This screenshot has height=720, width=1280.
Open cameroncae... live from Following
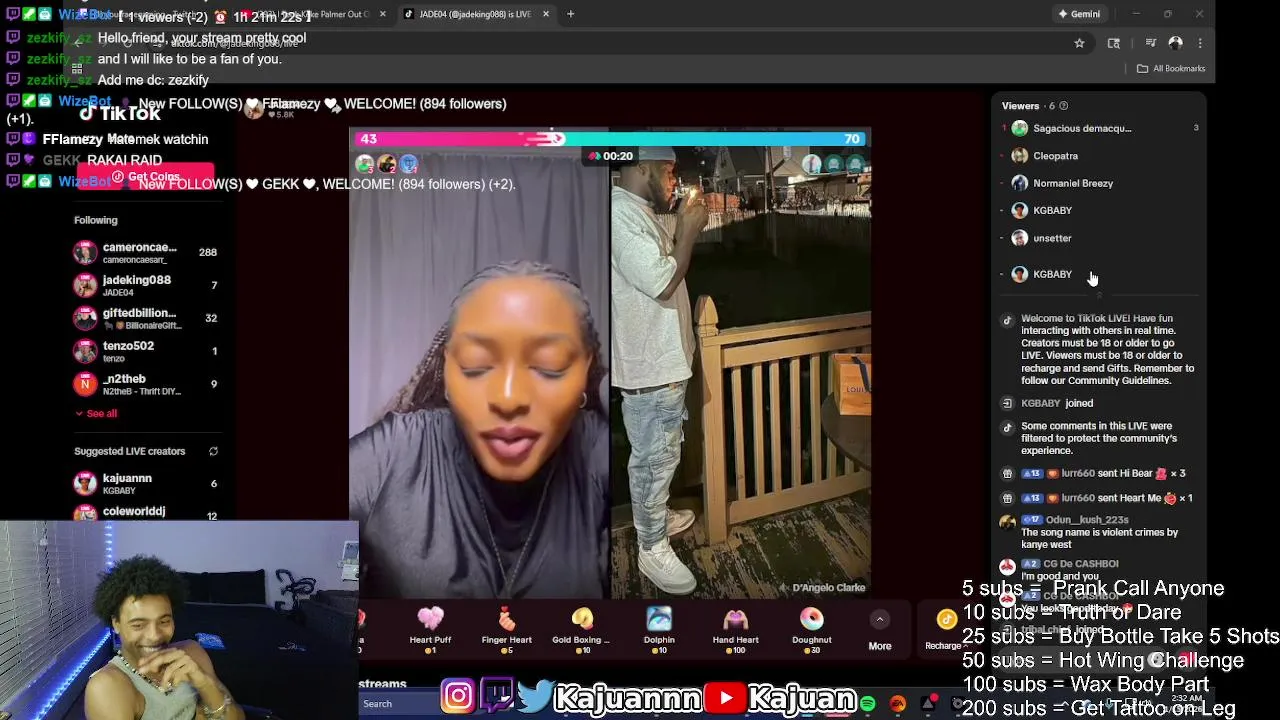(145, 252)
